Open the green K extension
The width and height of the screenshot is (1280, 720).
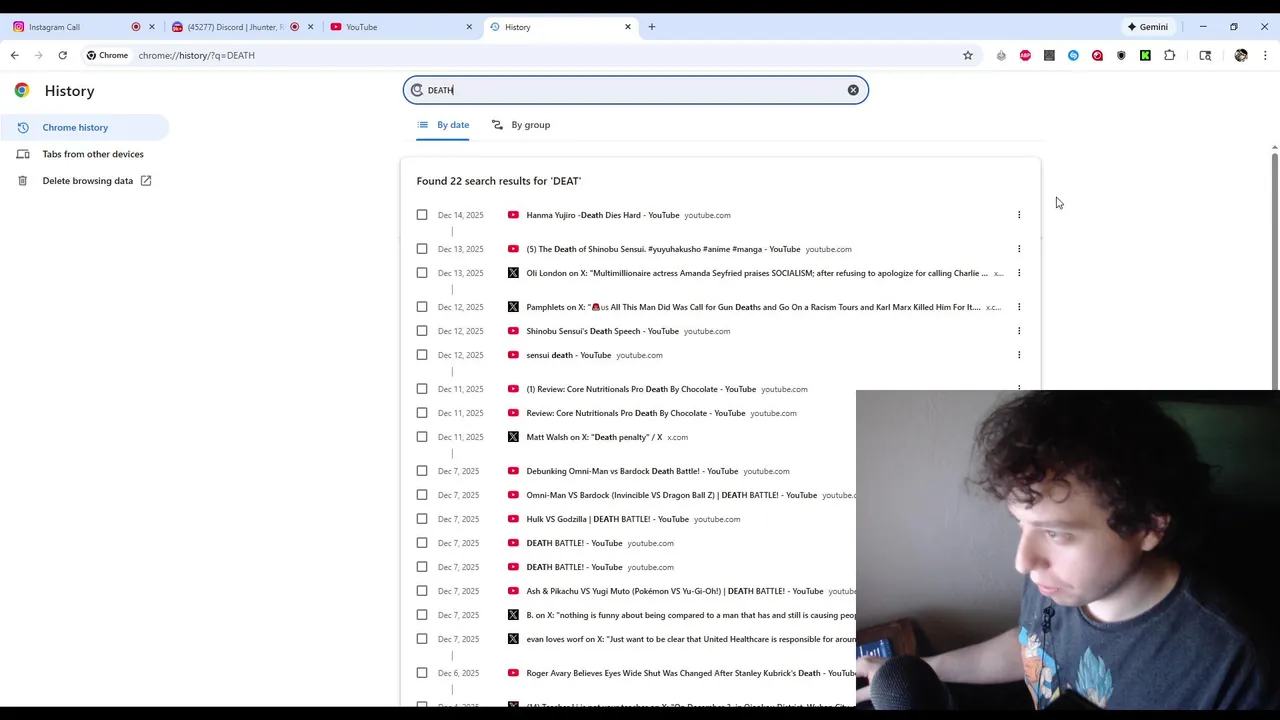[x=1145, y=55]
